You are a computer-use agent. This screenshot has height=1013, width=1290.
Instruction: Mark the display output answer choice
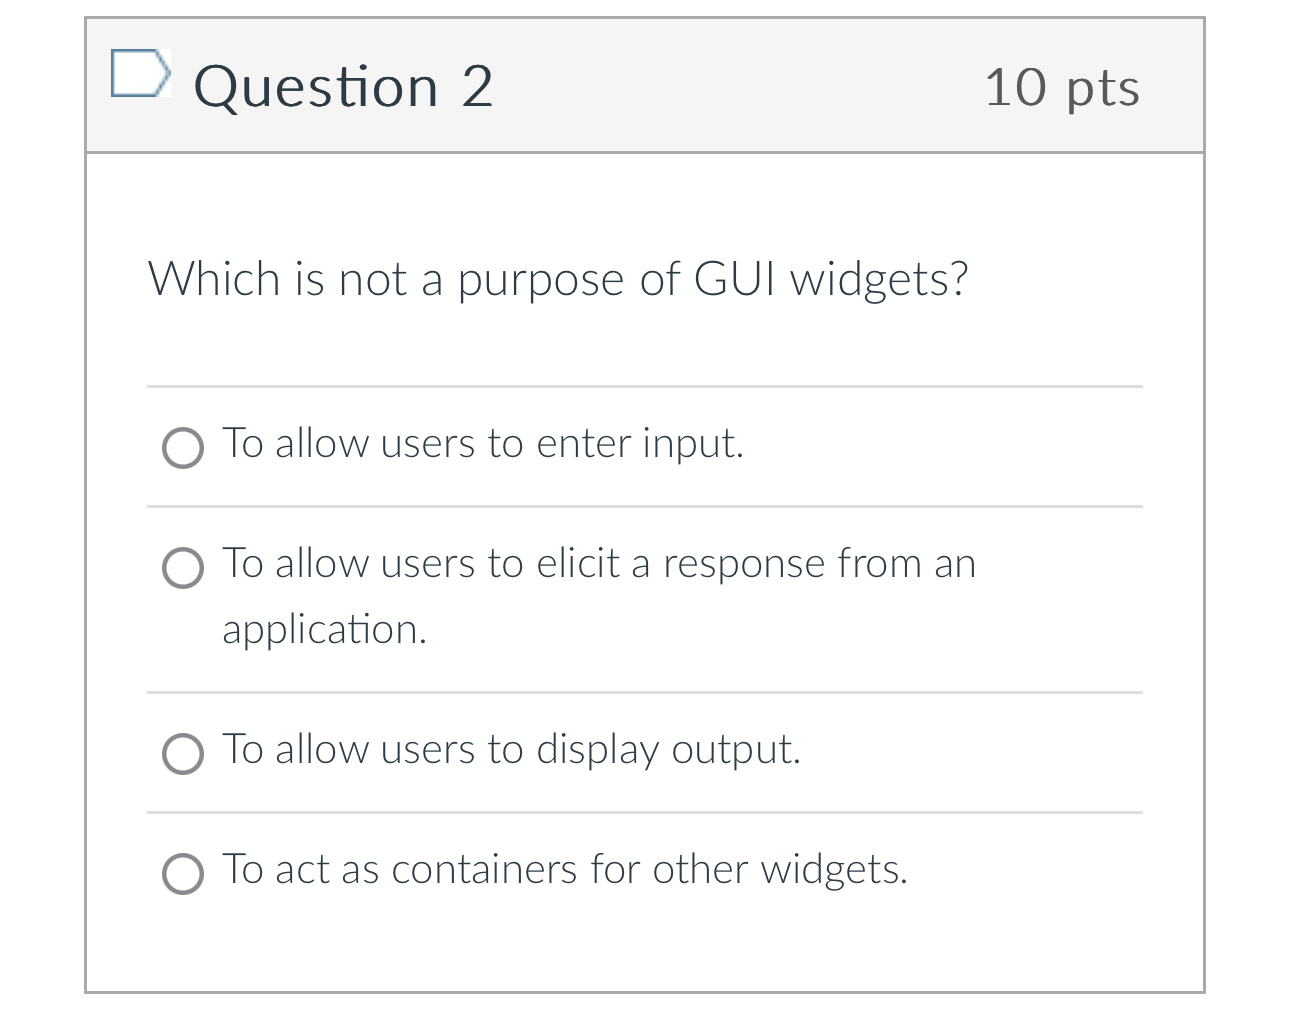(183, 754)
